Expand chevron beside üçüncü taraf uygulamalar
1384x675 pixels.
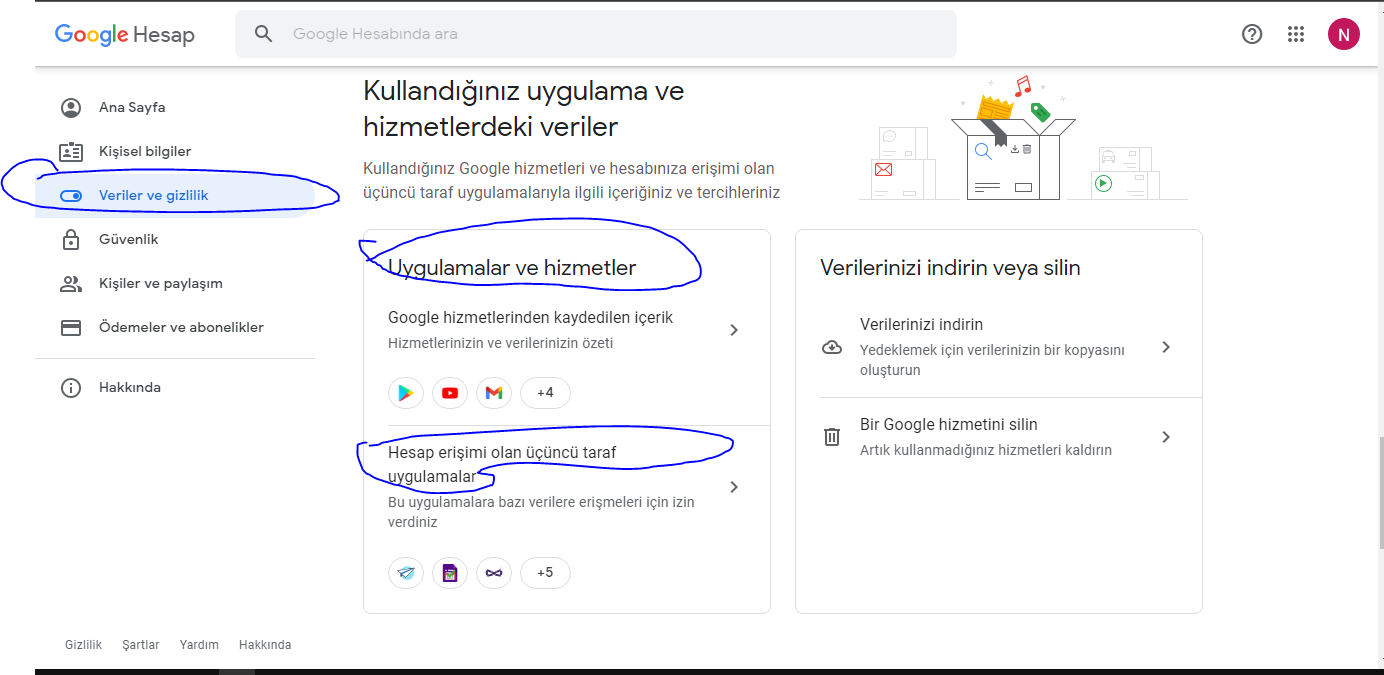(734, 487)
